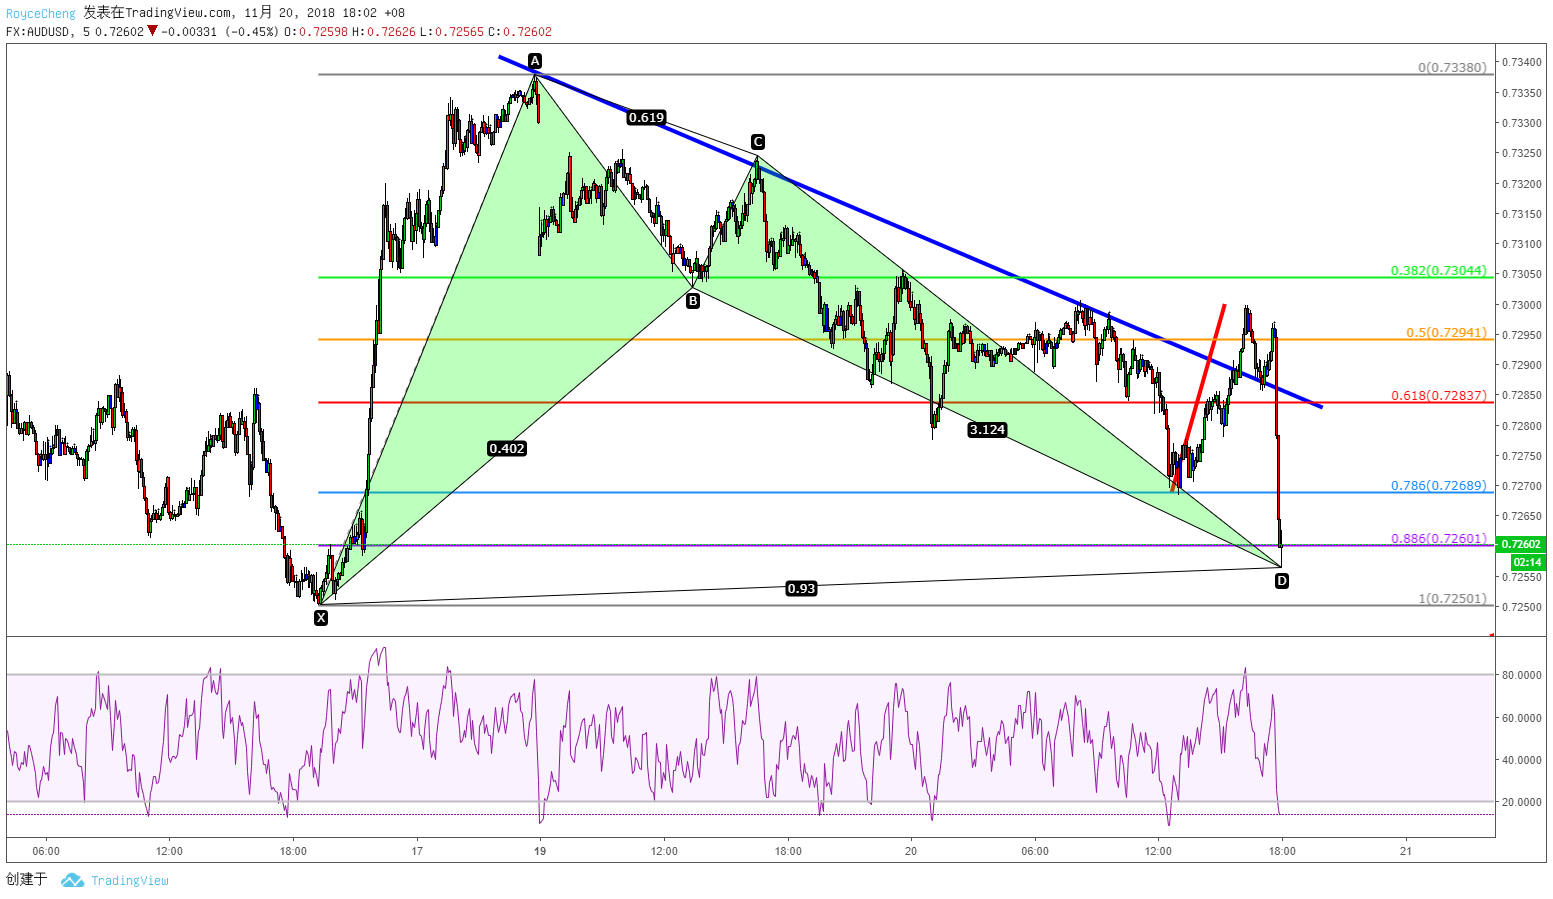Click the 0(0.73380) Fibonacci level label
The width and height of the screenshot is (1553, 899).
[1452, 68]
